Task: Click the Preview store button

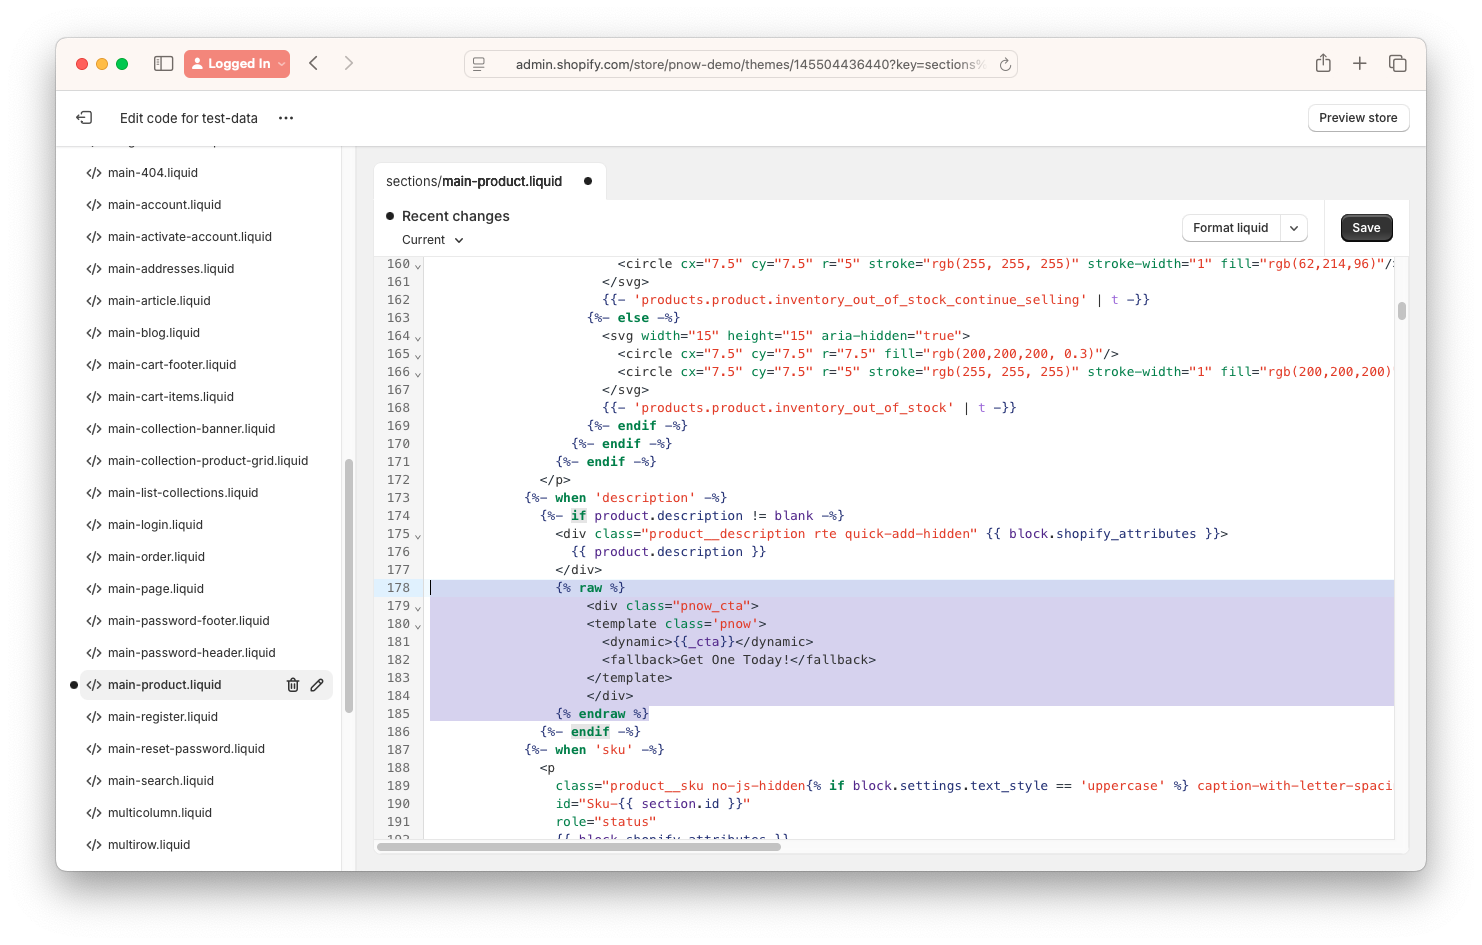Action: [x=1358, y=118]
